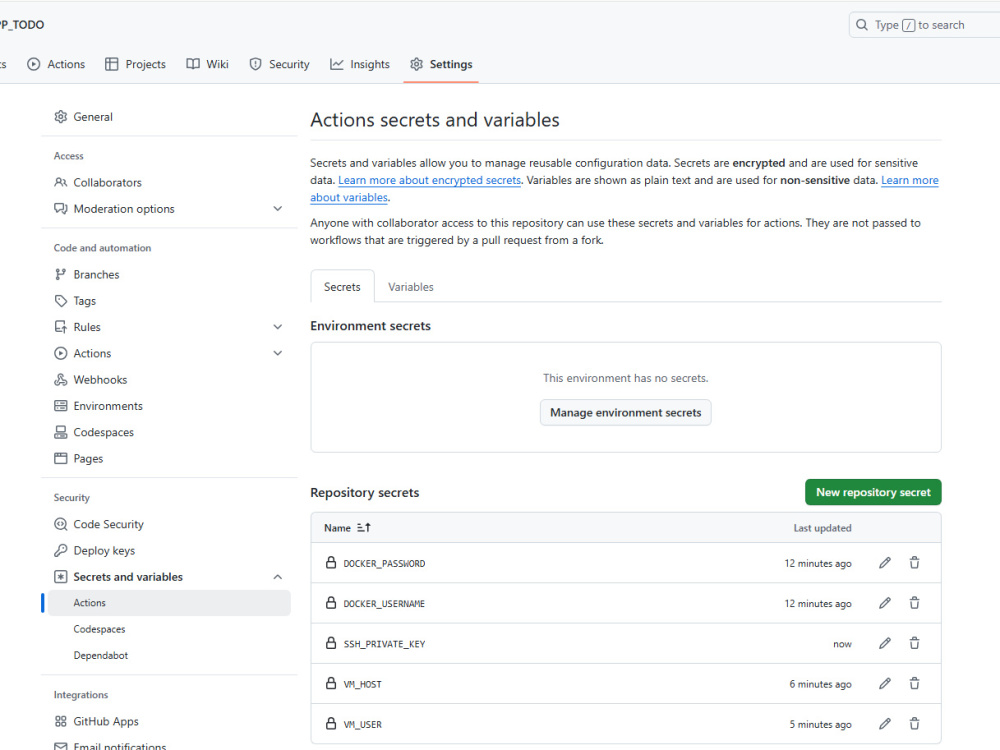This screenshot has height=750, width=1000.
Task: Expand the sidebar Actions submenu chevron
Action: (277, 353)
